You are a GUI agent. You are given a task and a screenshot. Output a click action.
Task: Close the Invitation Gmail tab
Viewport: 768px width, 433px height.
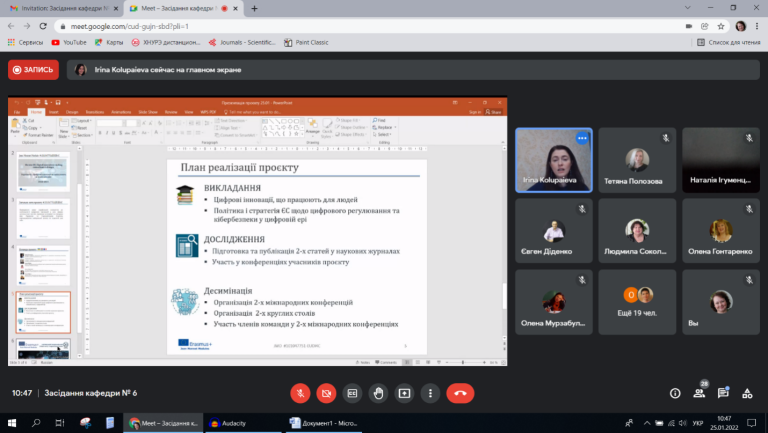click(116, 8)
